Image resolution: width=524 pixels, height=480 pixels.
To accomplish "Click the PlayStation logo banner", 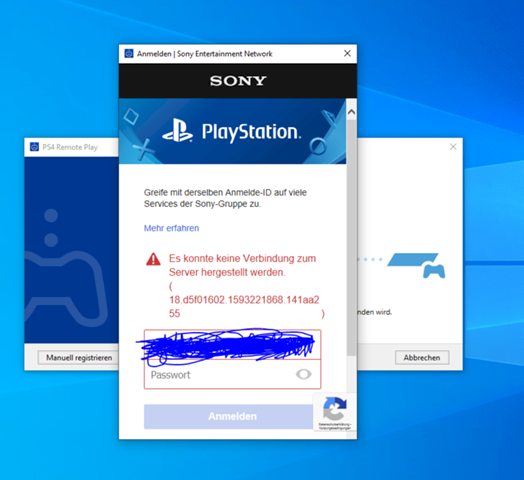I will point(232,131).
